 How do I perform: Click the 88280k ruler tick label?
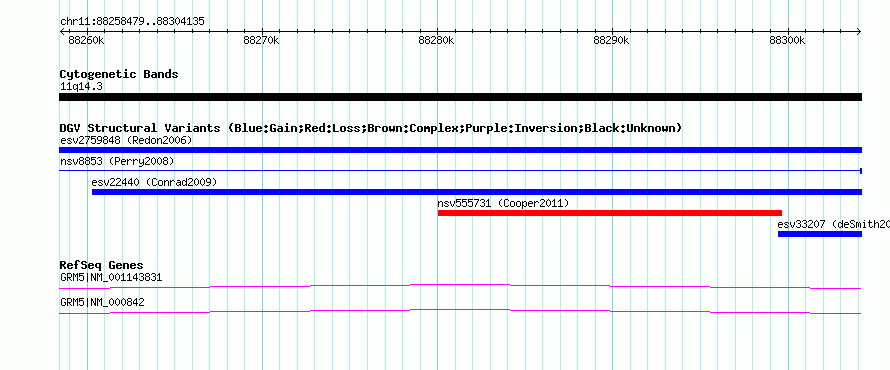click(x=437, y=41)
